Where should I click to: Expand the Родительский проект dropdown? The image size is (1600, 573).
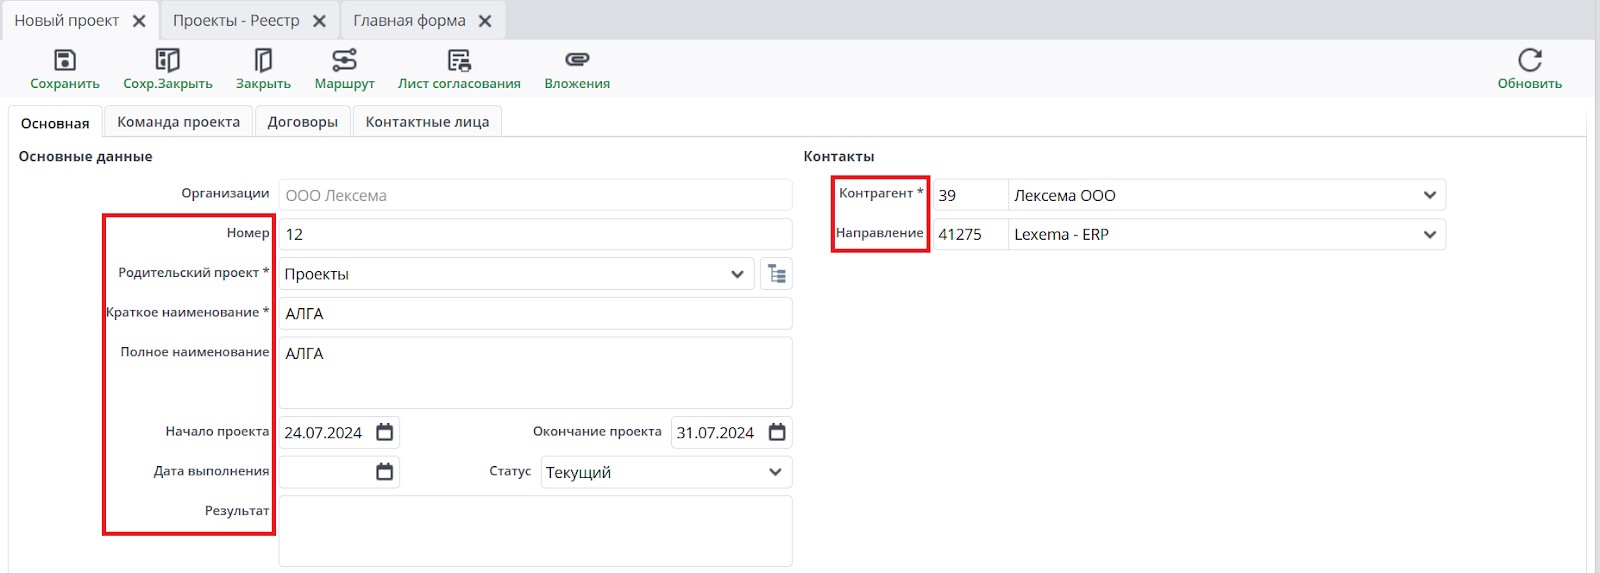pos(737,274)
